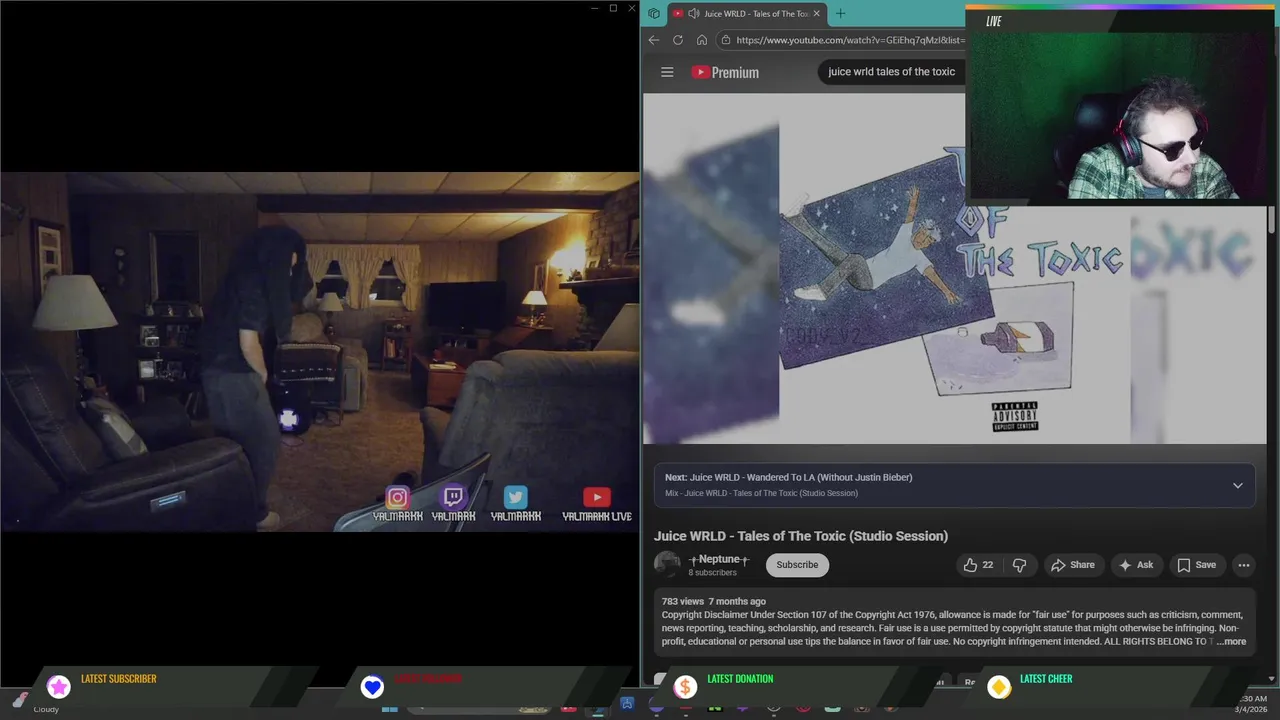Dislike the video with thumbs down
1280x720 pixels.
(1019, 565)
